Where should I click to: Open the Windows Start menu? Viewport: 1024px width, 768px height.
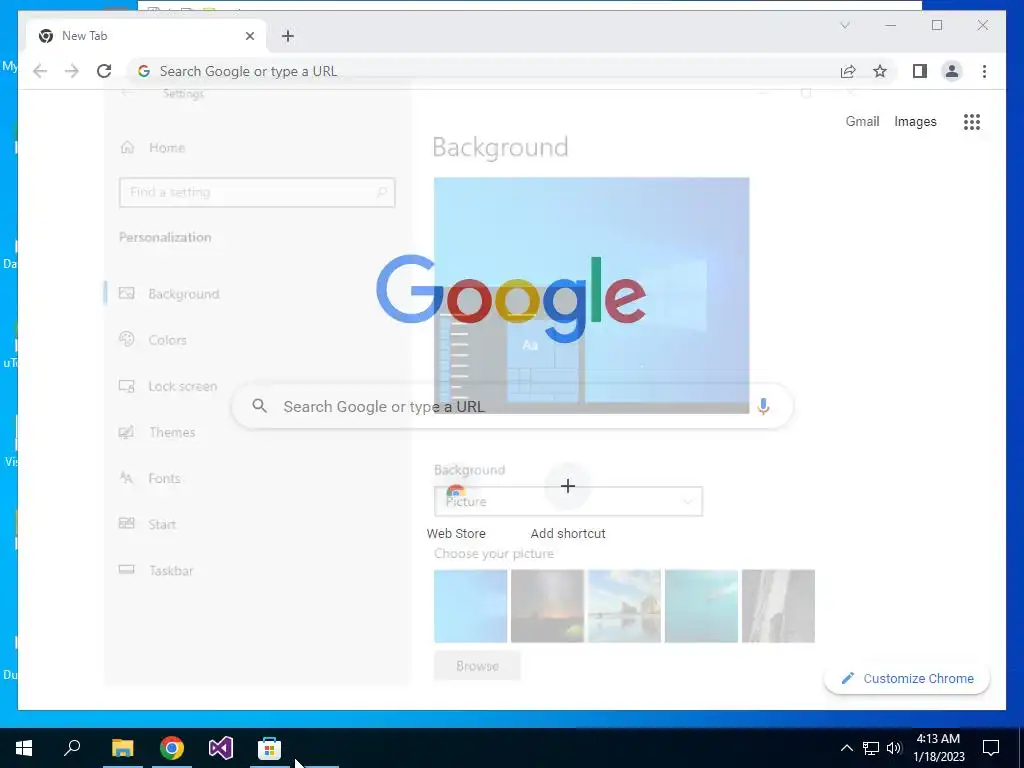pos(24,748)
